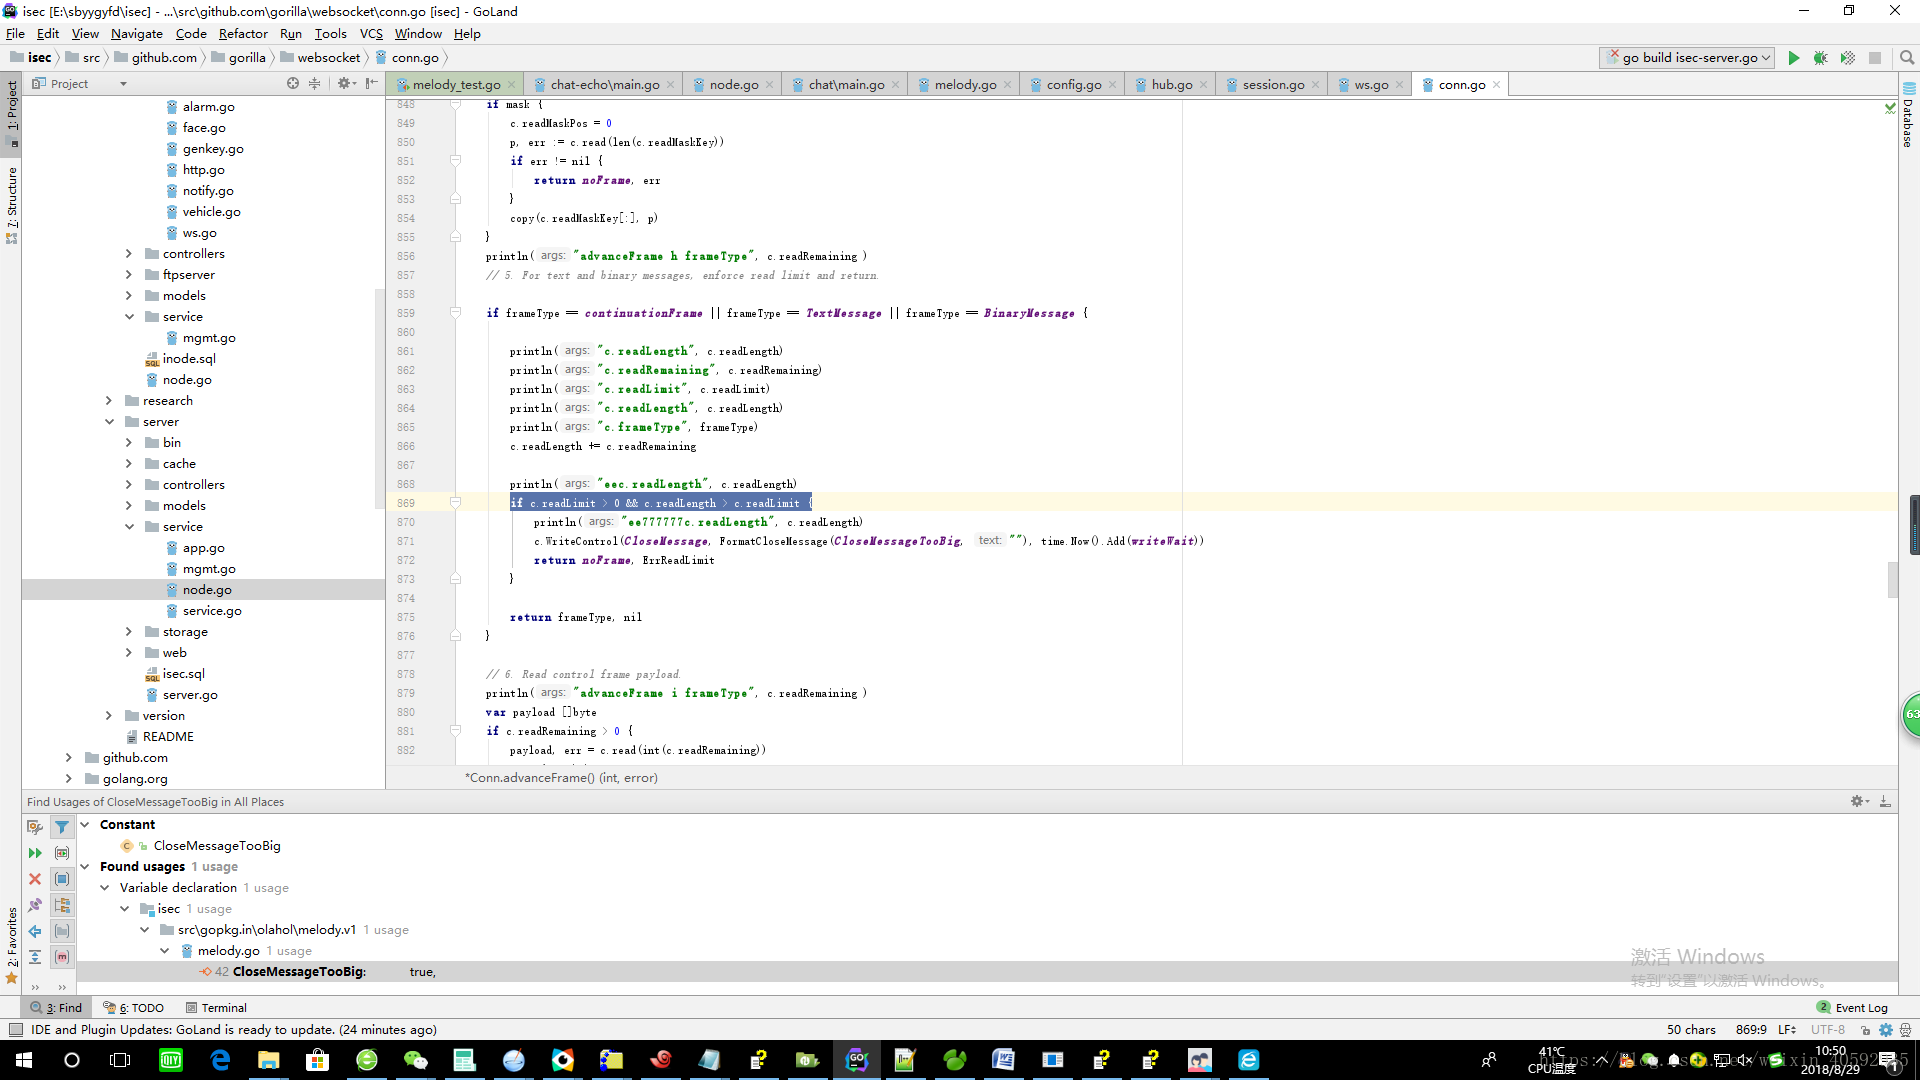
Task: Run with coverage icon
Action: [1847, 58]
